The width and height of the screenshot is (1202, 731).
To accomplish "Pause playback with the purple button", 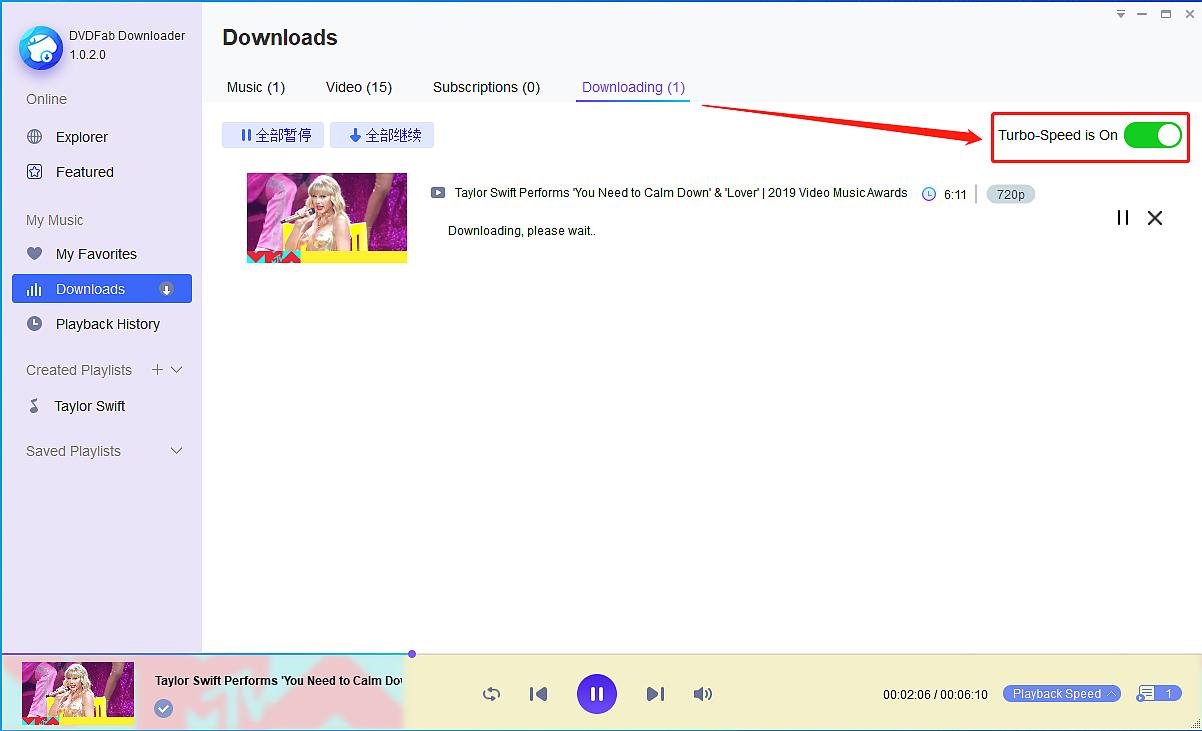I will [x=597, y=693].
